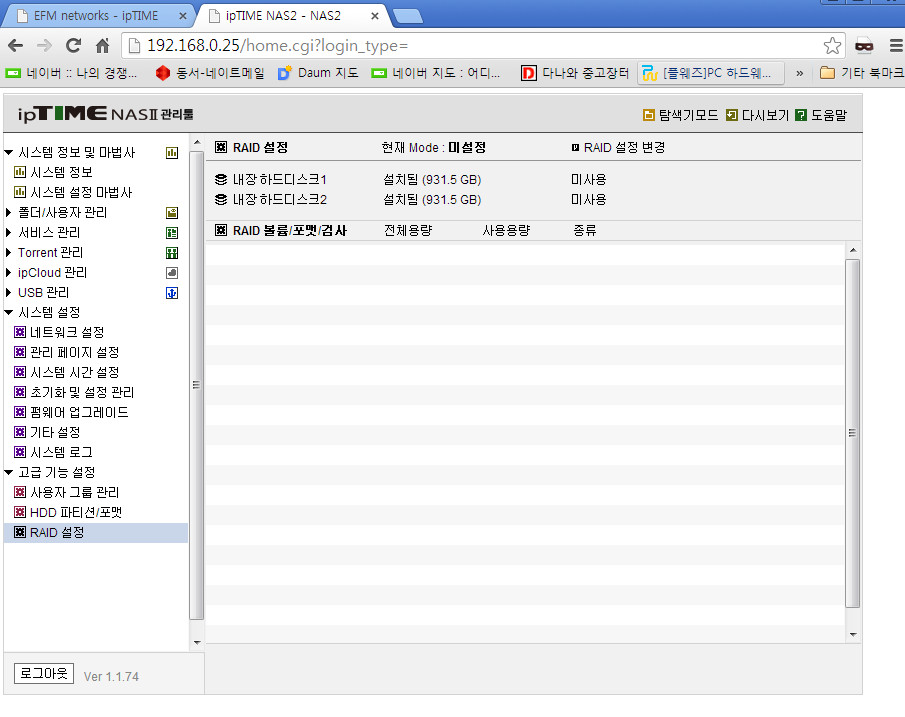The height and width of the screenshot is (717, 905).
Task: Expand the 서비스 관리 section
Action: [9, 233]
